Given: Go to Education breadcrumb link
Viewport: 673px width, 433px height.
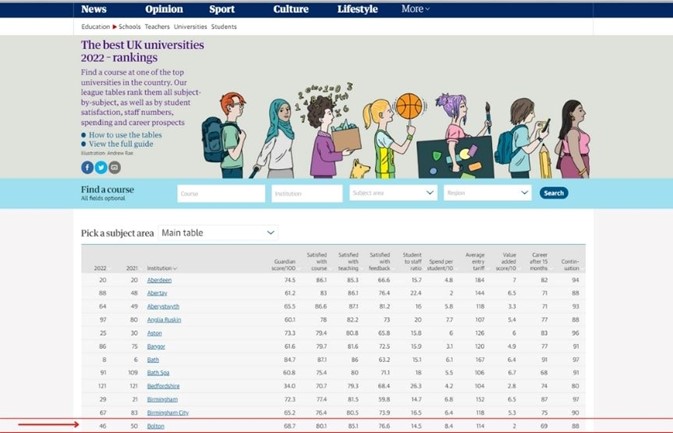Looking at the screenshot, I should [x=95, y=27].
